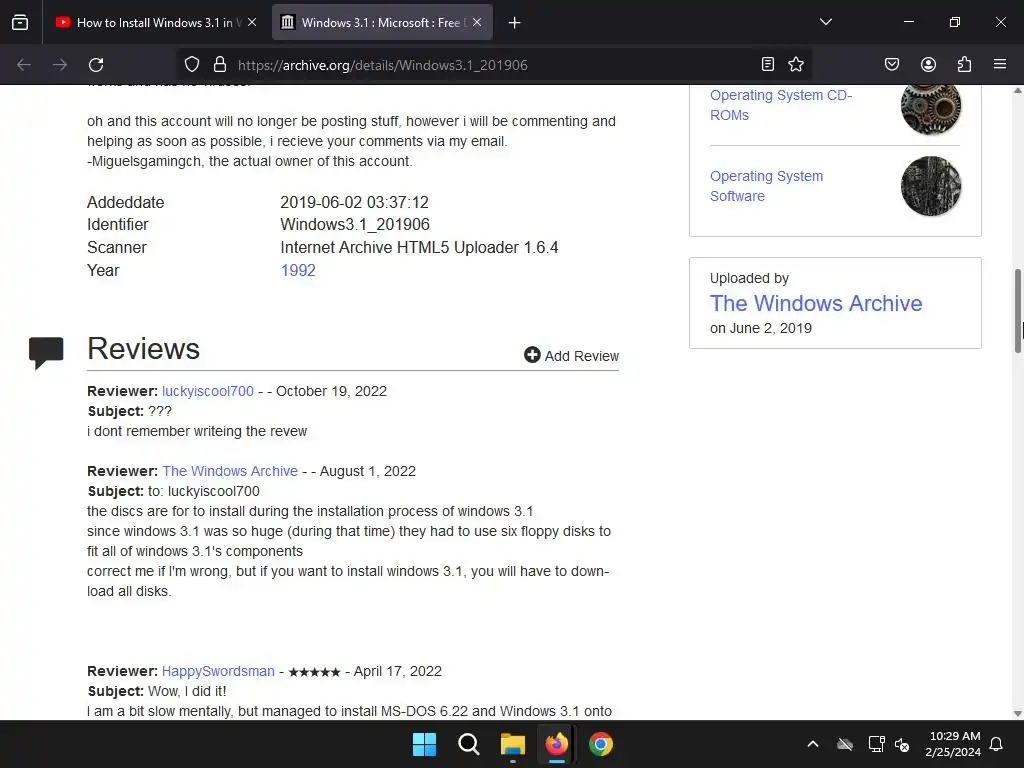
Task: Open Windows Start menu
Action: point(424,744)
